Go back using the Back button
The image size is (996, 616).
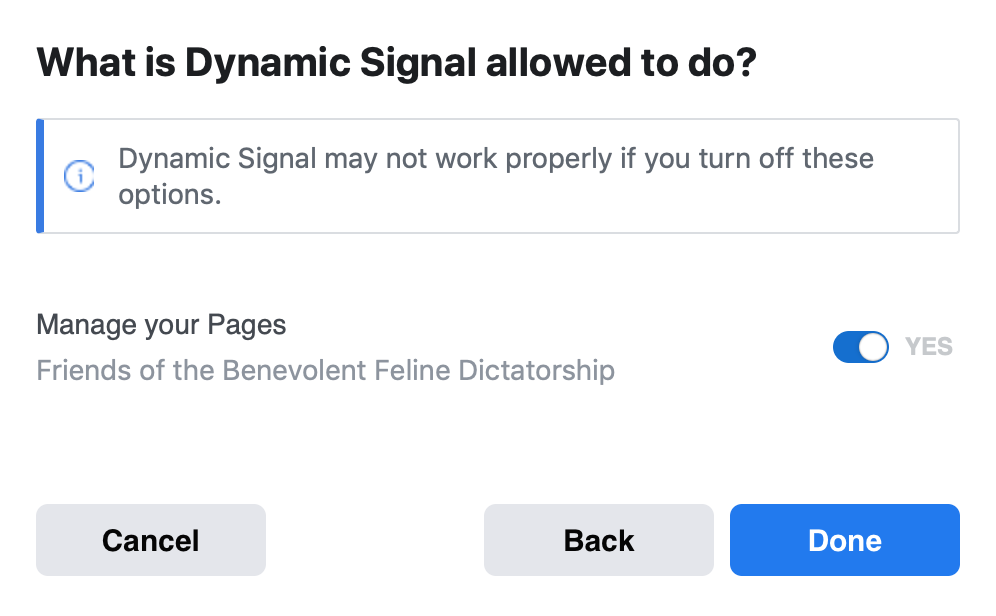pos(598,540)
